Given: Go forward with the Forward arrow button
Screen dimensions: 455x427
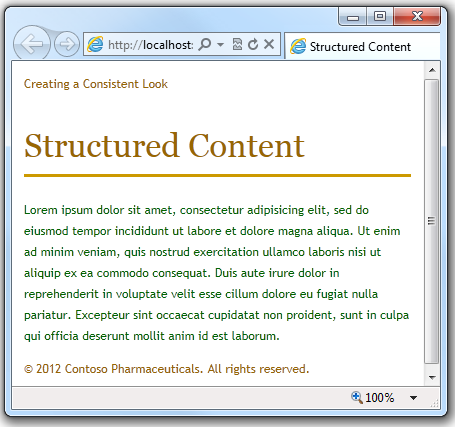Looking at the screenshot, I should (x=67, y=44).
